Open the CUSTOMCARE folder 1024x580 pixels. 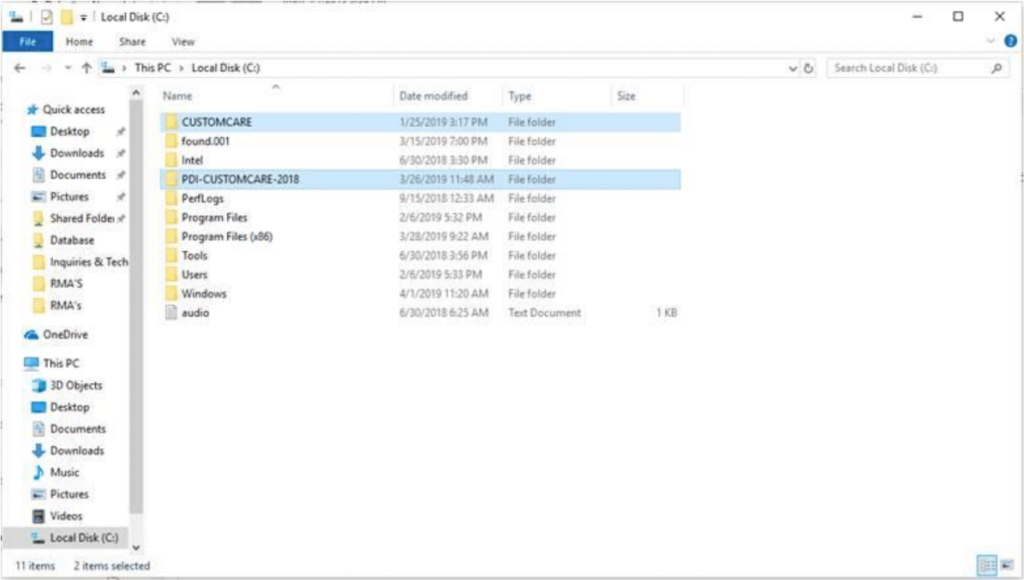tap(219, 122)
